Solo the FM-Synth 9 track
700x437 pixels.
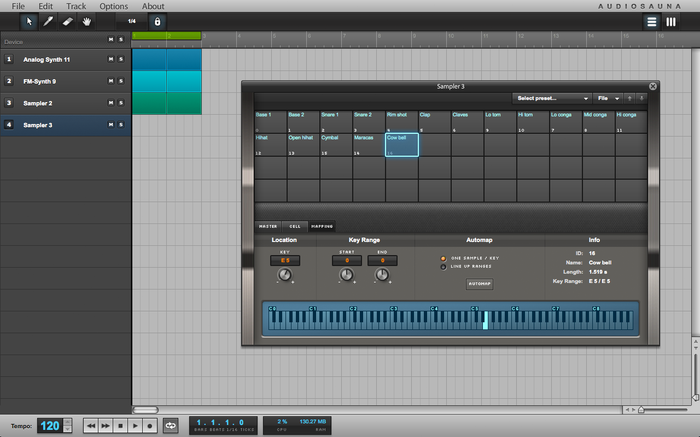click(x=121, y=81)
